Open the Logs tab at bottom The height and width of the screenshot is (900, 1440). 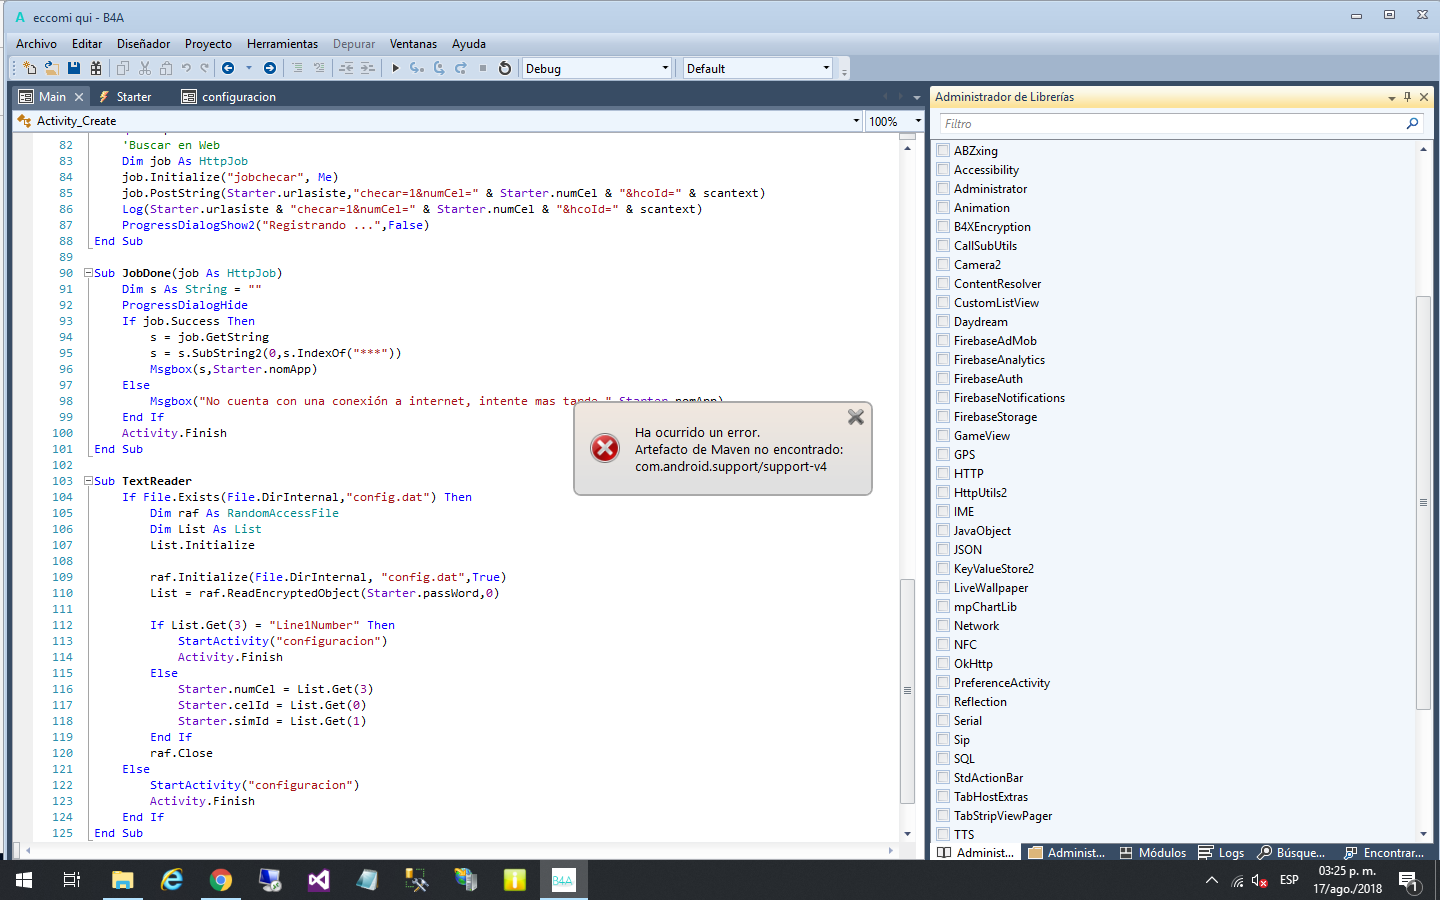click(x=1222, y=853)
